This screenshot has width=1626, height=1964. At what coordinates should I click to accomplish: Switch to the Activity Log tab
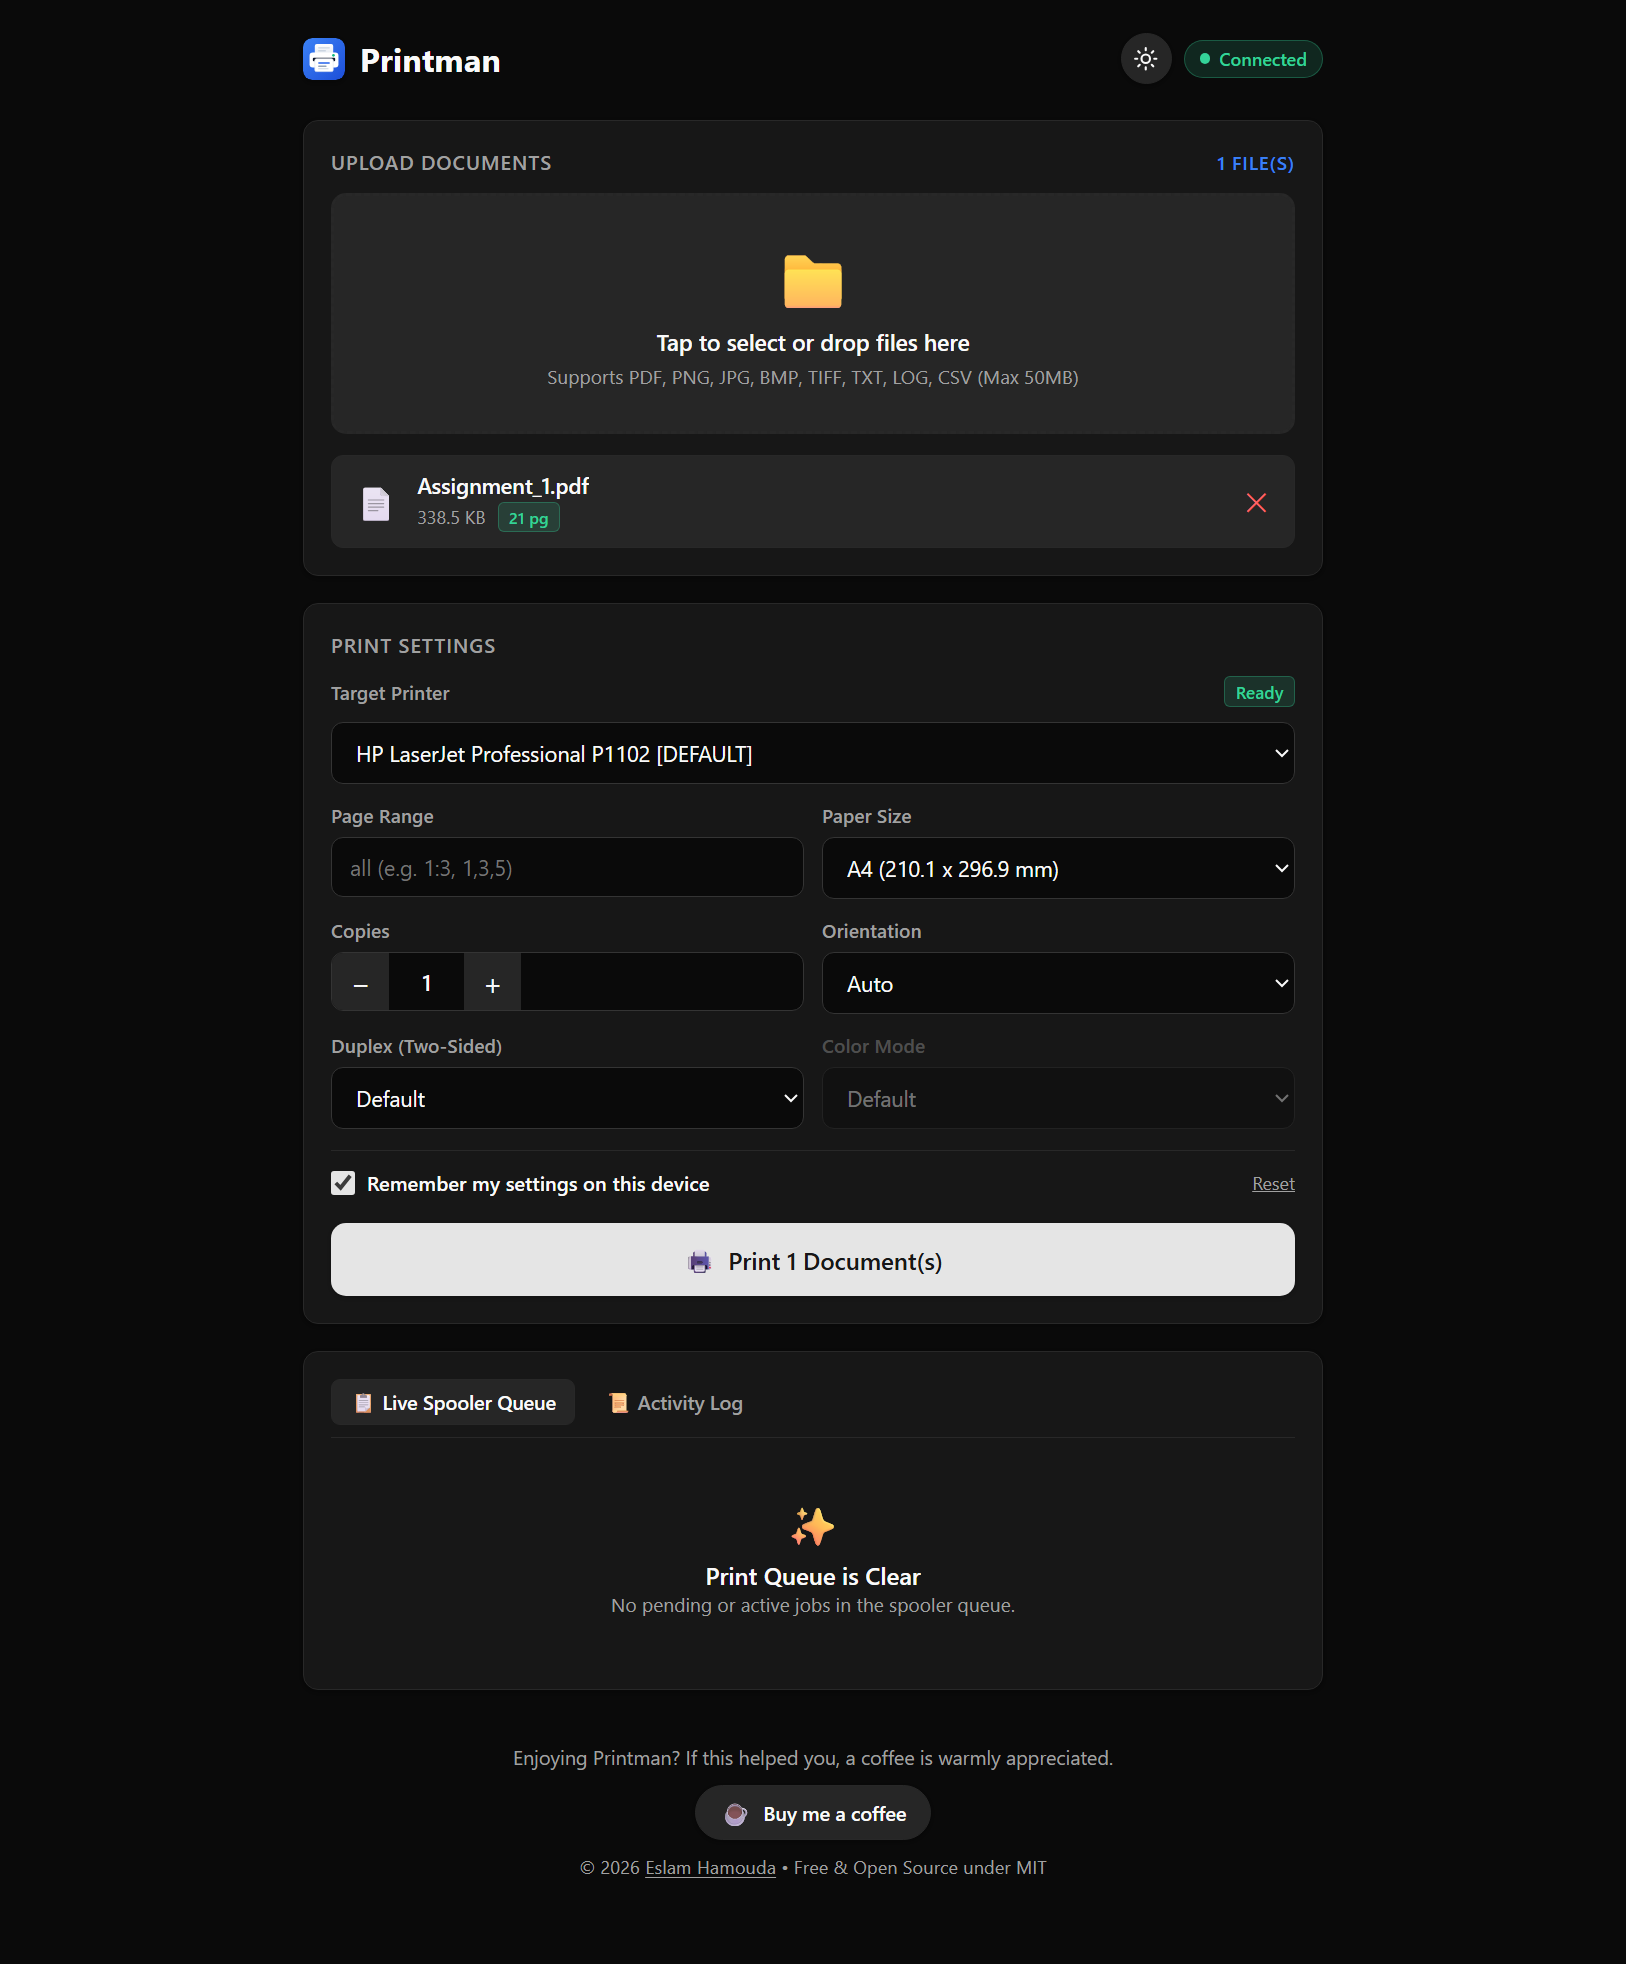coord(675,1402)
